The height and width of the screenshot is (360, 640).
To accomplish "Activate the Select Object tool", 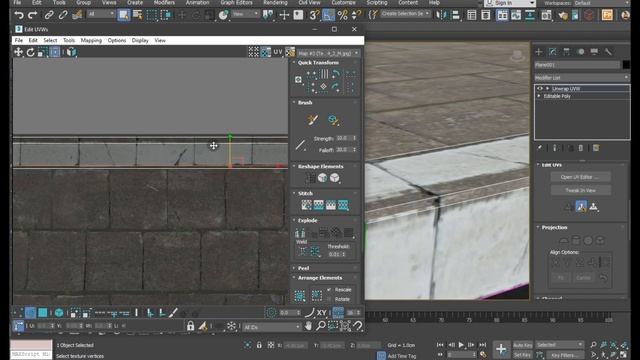I will coord(123,15).
